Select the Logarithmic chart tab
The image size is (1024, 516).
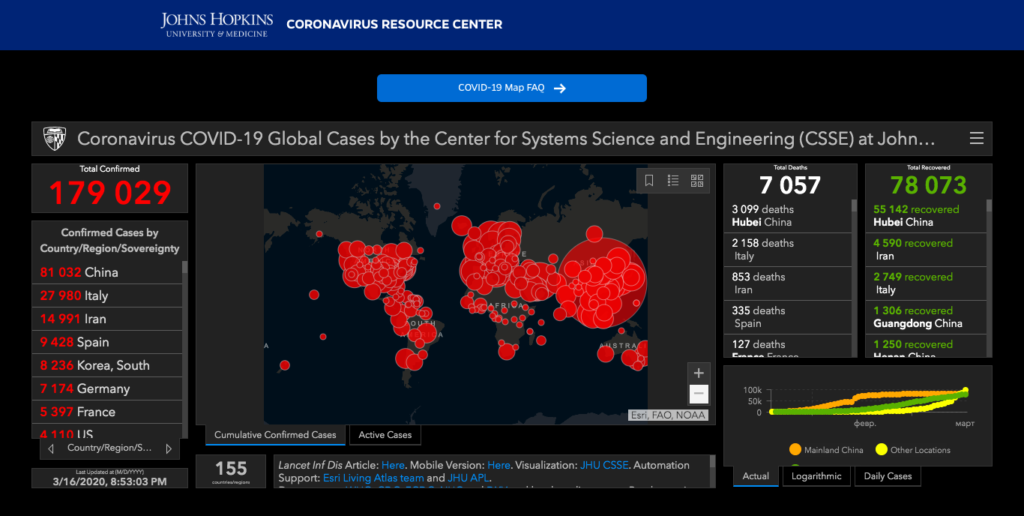click(816, 476)
